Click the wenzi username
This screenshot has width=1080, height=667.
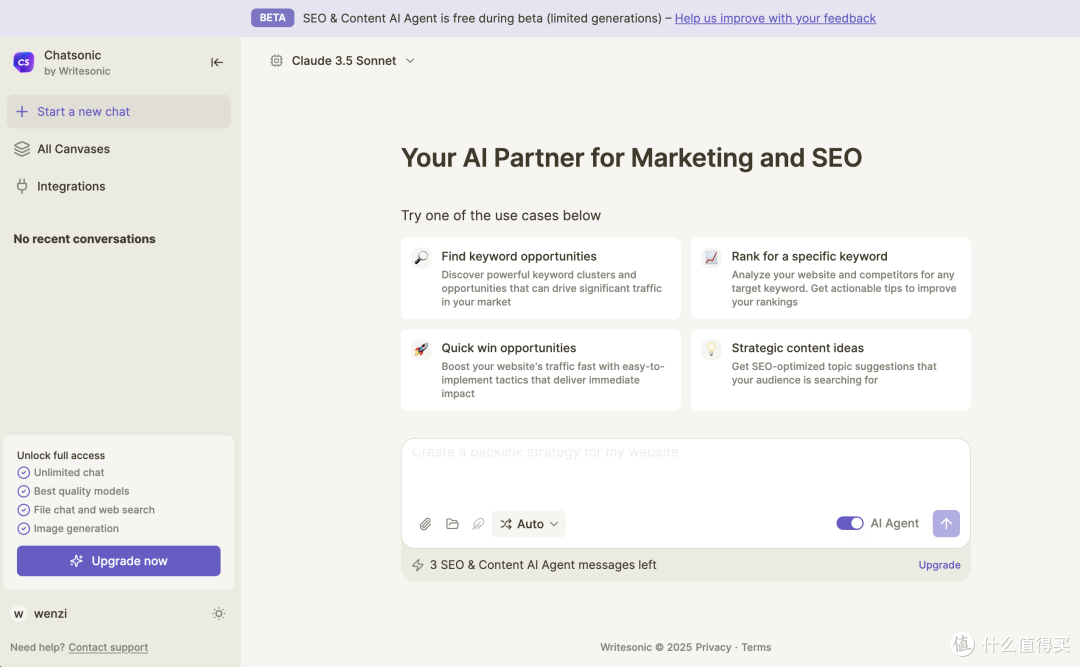(50, 614)
